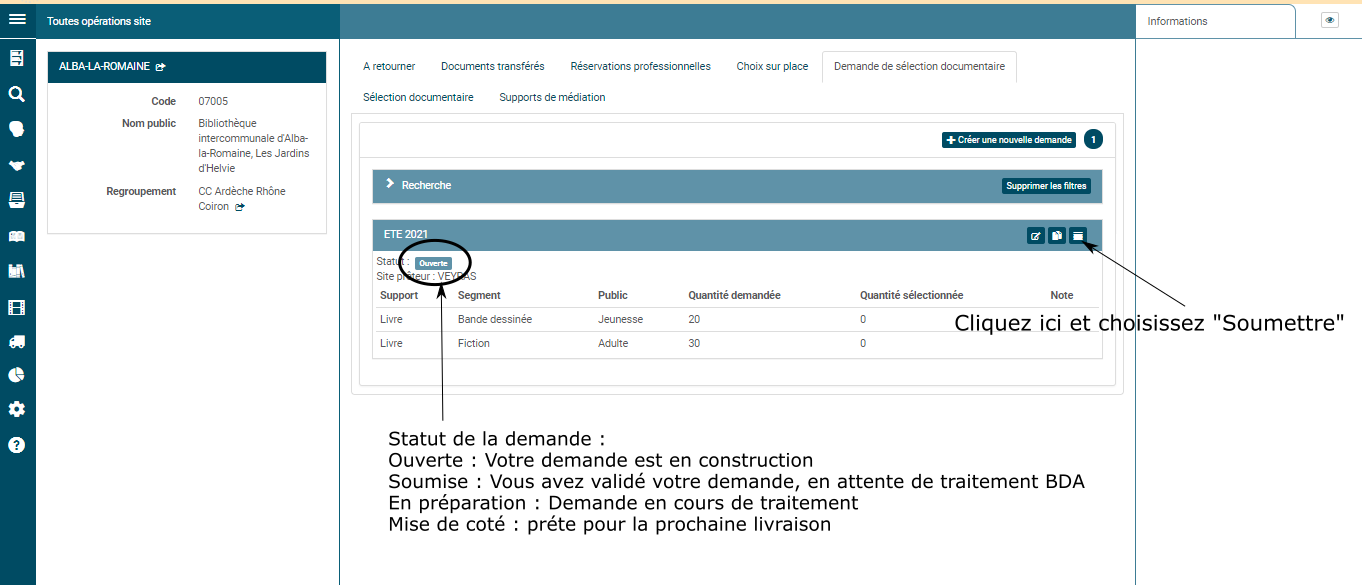
Task: Click the ALBA-LA-ROMAINE site title
Action: pyautogui.click(x=105, y=66)
